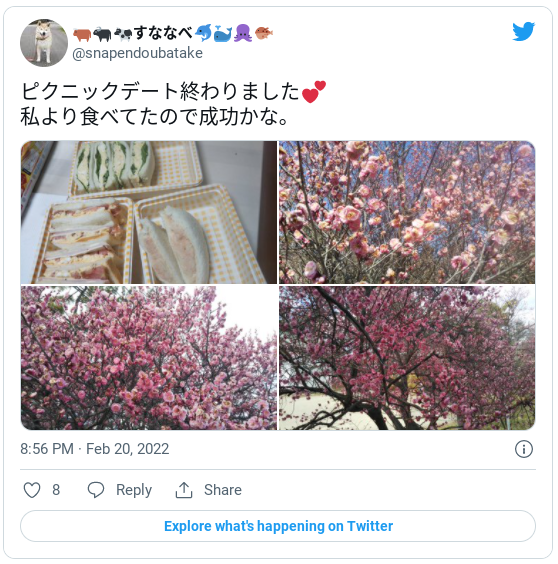The image size is (558, 564).
Task: Click the like count number 8
Action: (x=56, y=490)
